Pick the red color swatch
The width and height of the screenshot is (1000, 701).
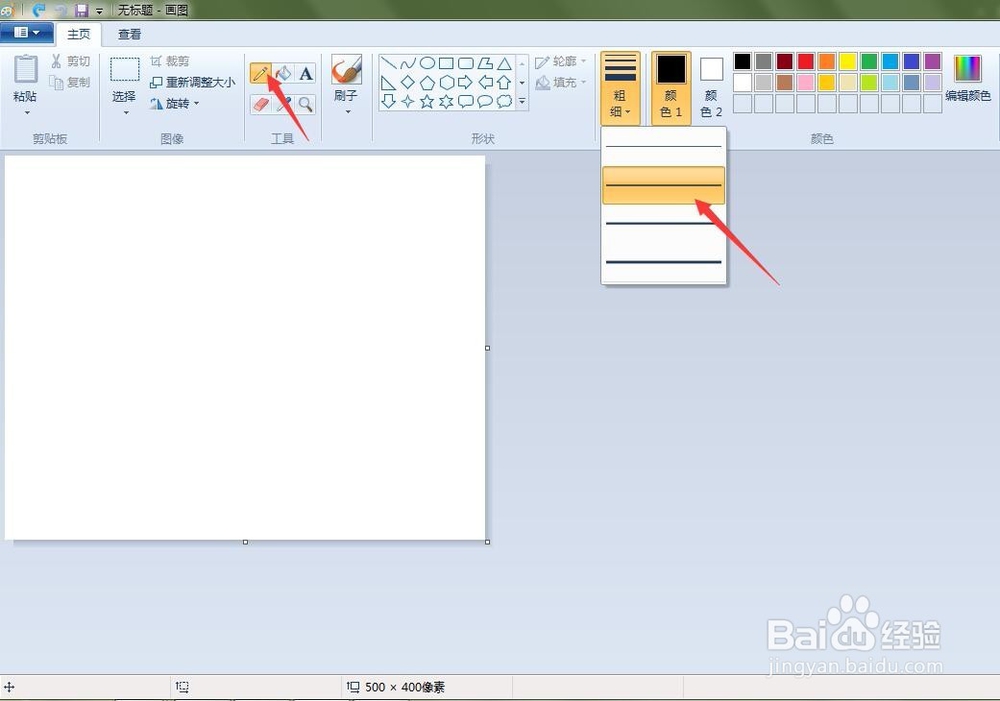pyautogui.click(x=805, y=61)
